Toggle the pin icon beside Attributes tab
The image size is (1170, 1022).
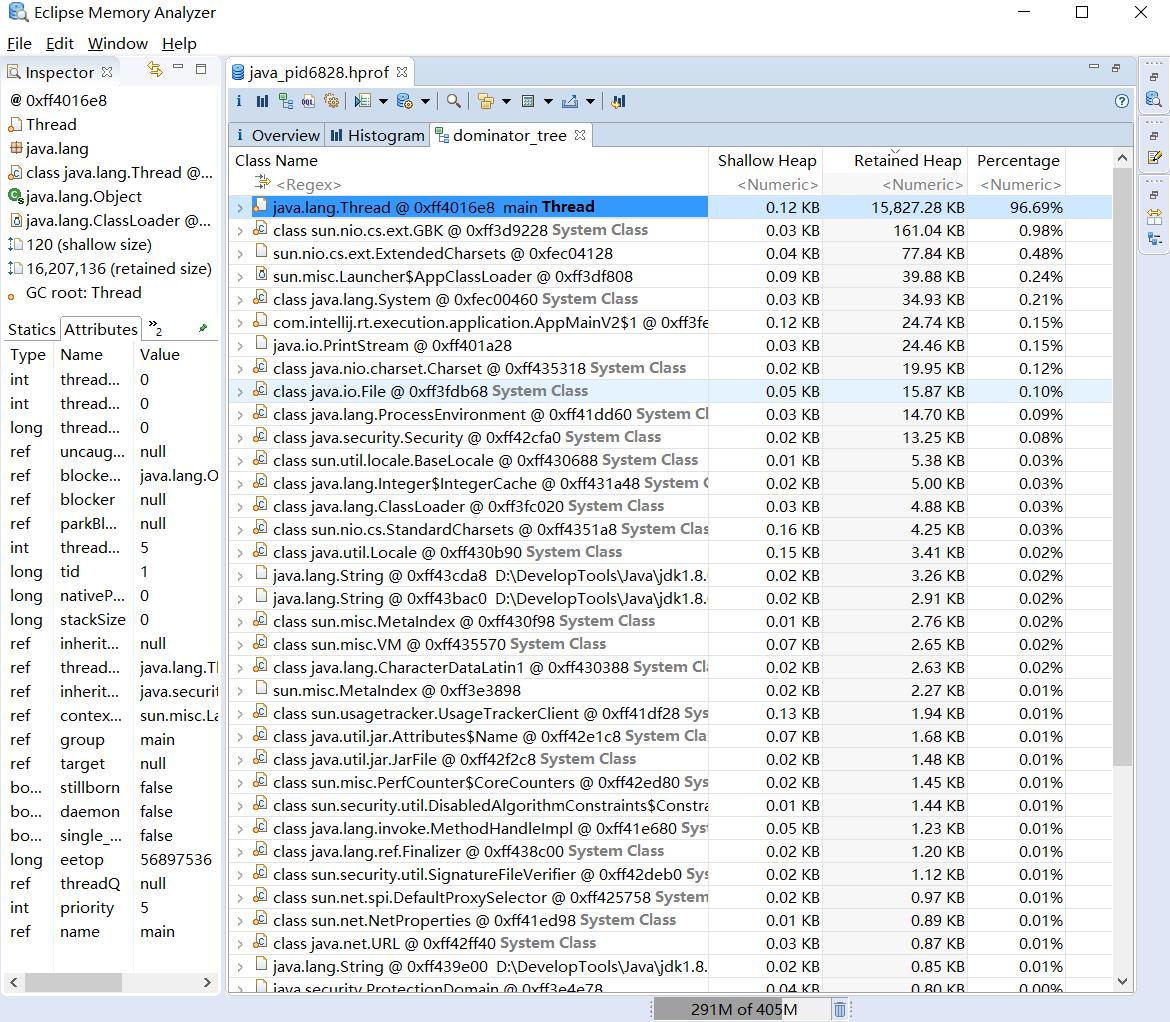coord(202,327)
